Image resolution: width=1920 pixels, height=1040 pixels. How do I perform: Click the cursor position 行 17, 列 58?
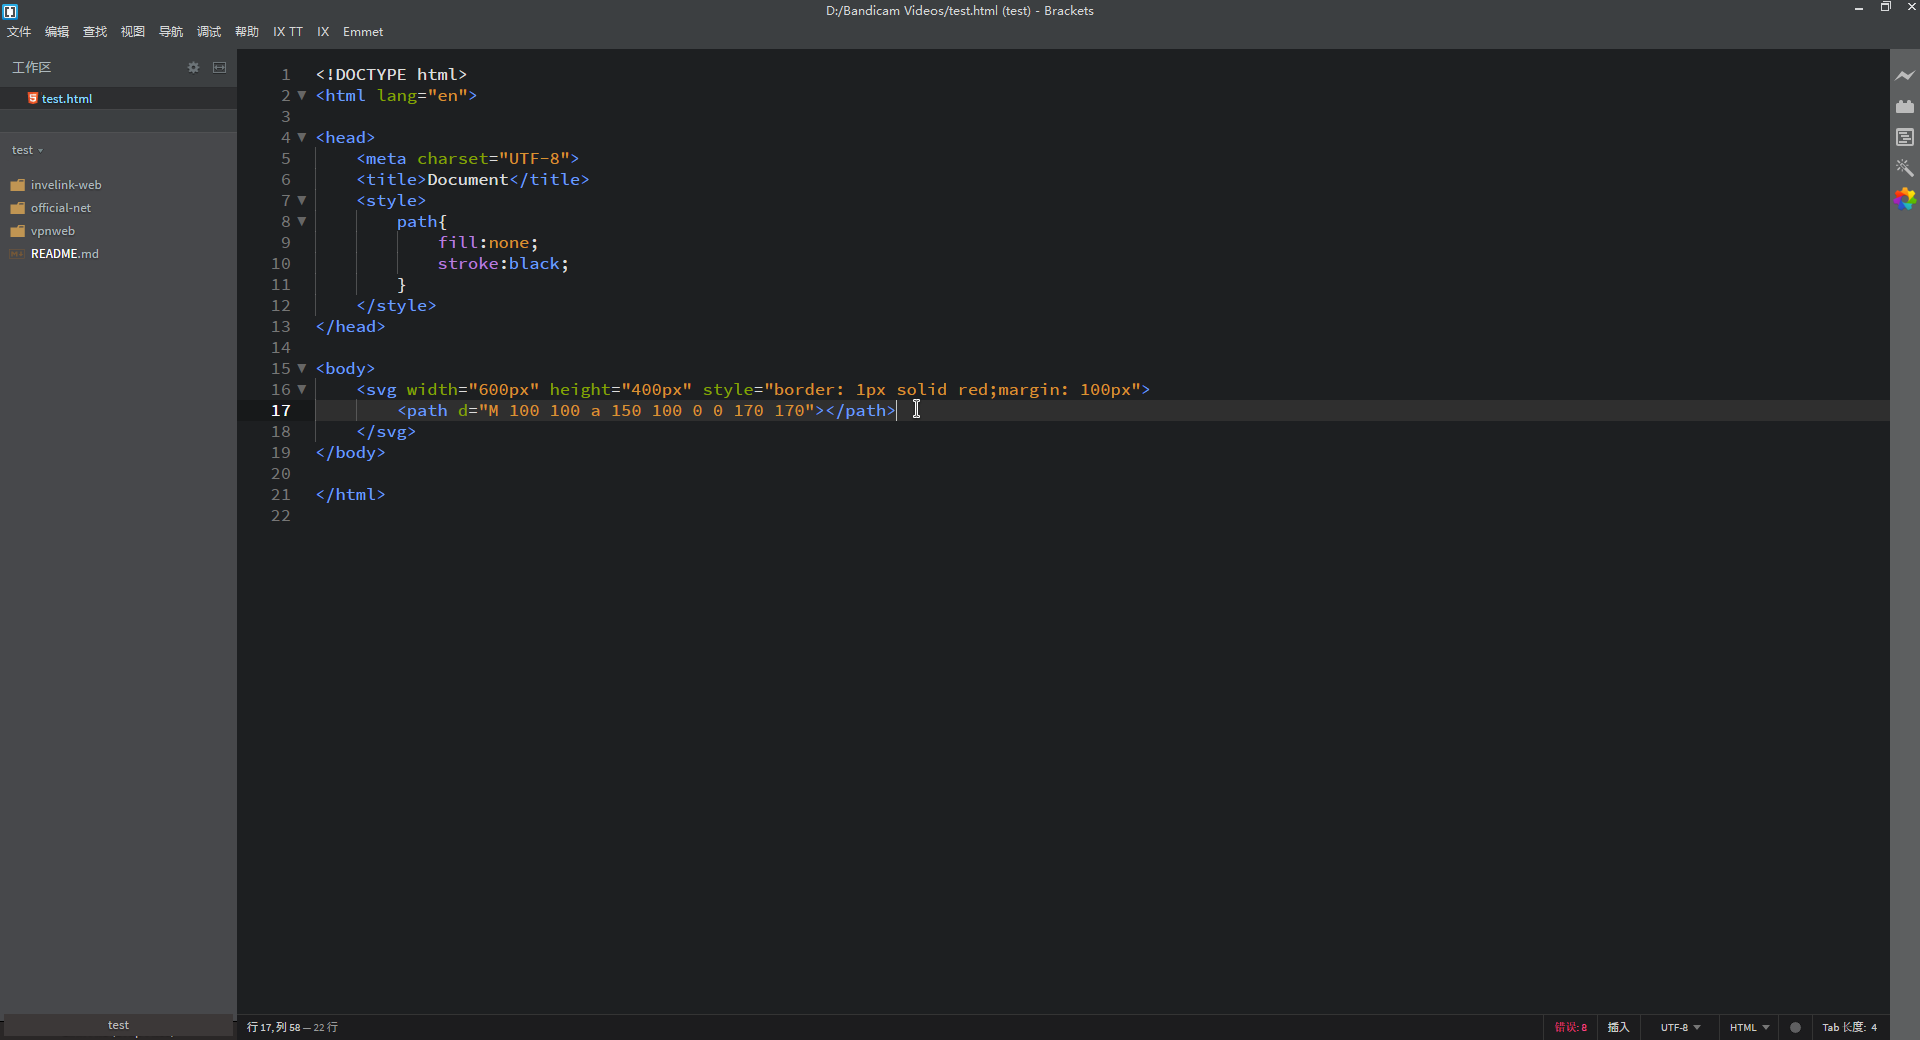click(x=273, y=1027)
